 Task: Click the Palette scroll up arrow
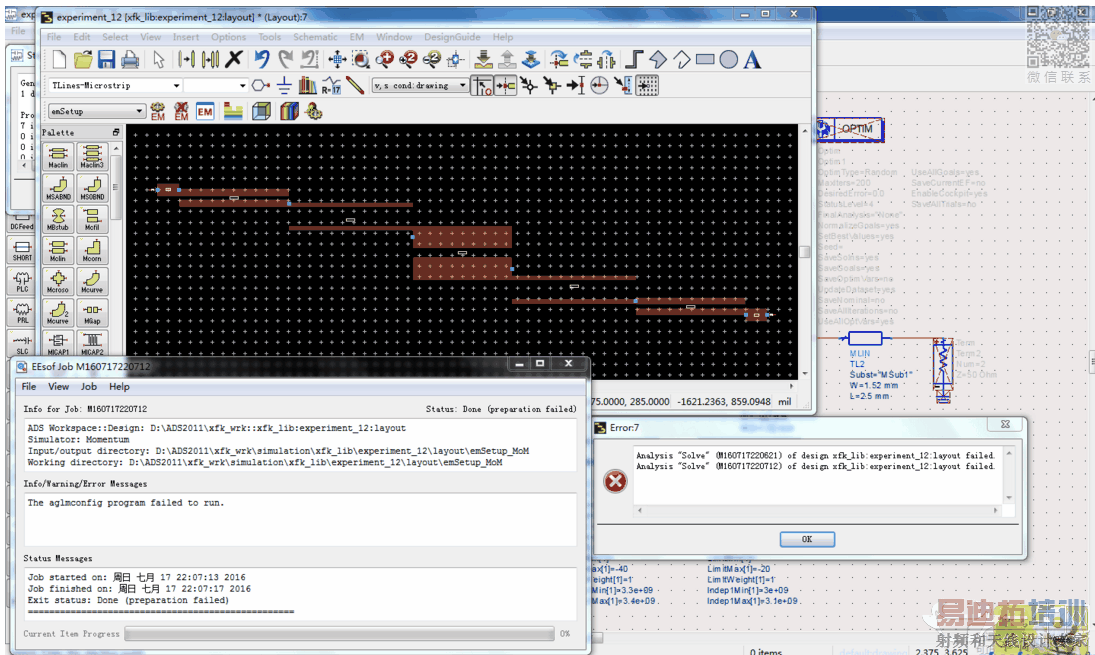116,149
